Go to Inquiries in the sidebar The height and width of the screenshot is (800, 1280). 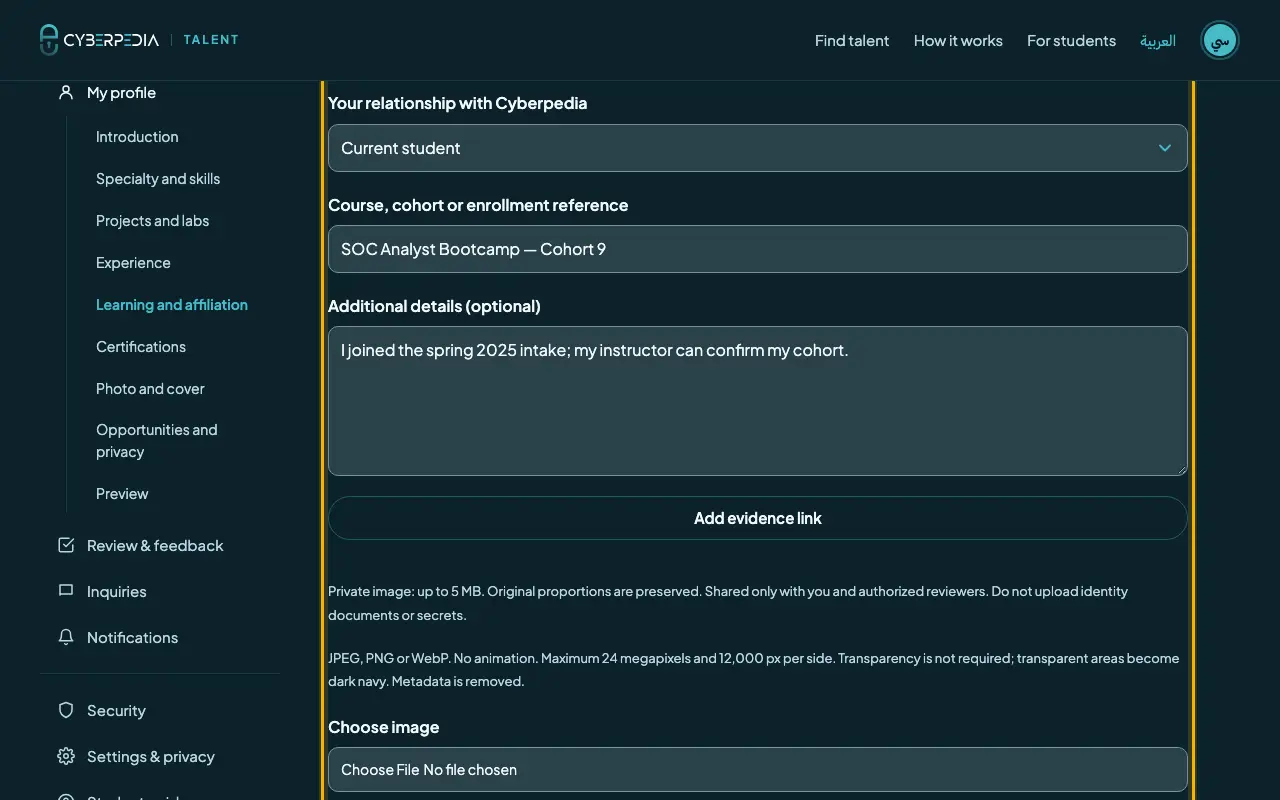(117, 591)
